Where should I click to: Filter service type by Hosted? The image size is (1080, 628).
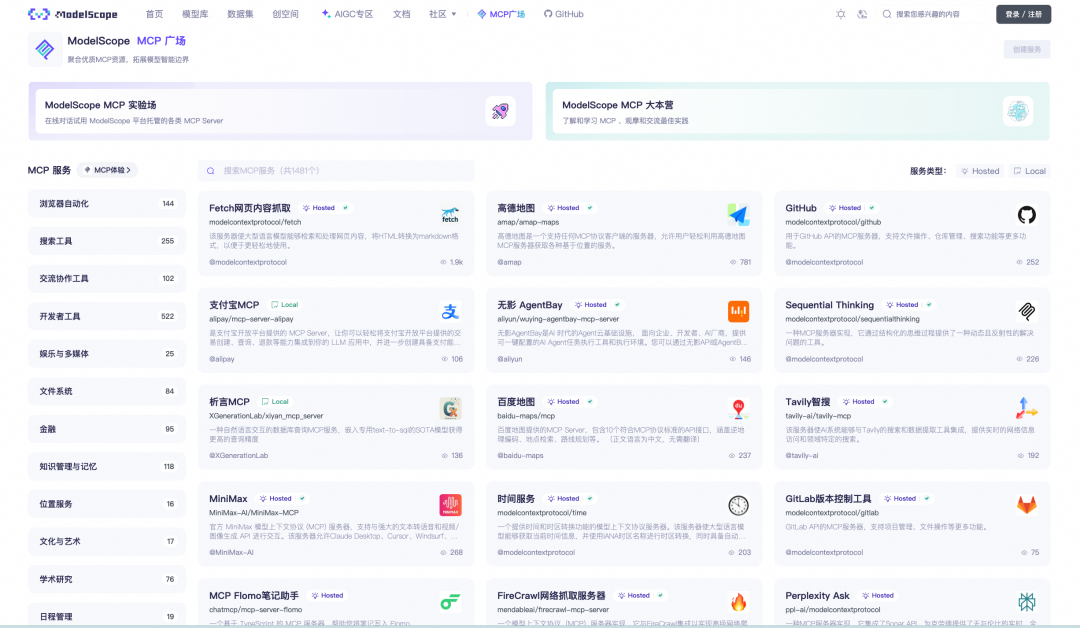980,171
